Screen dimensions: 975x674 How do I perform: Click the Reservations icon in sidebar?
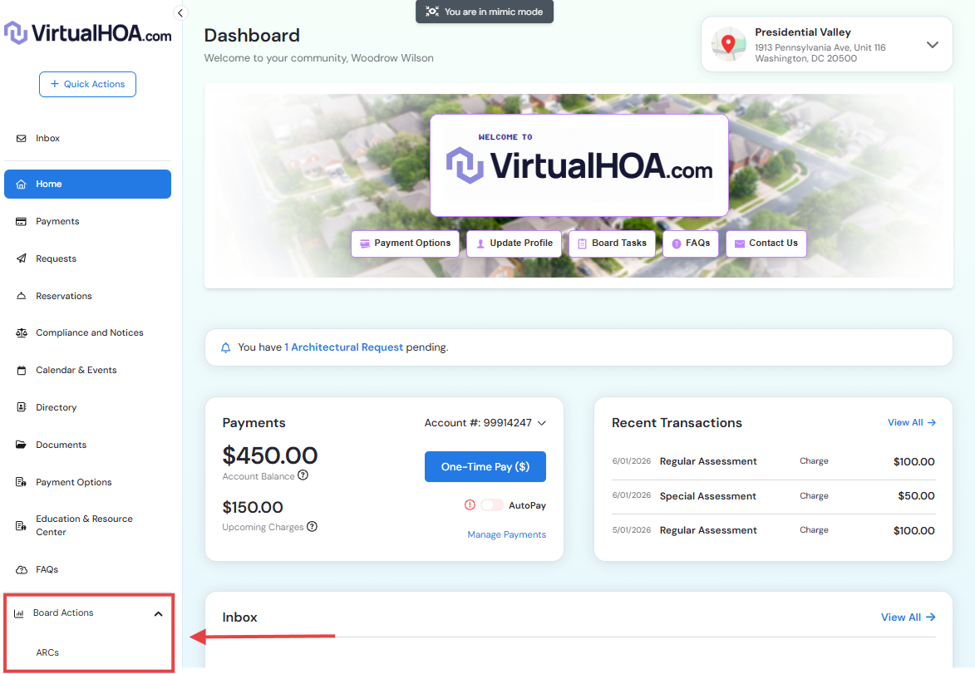[21, 296]
